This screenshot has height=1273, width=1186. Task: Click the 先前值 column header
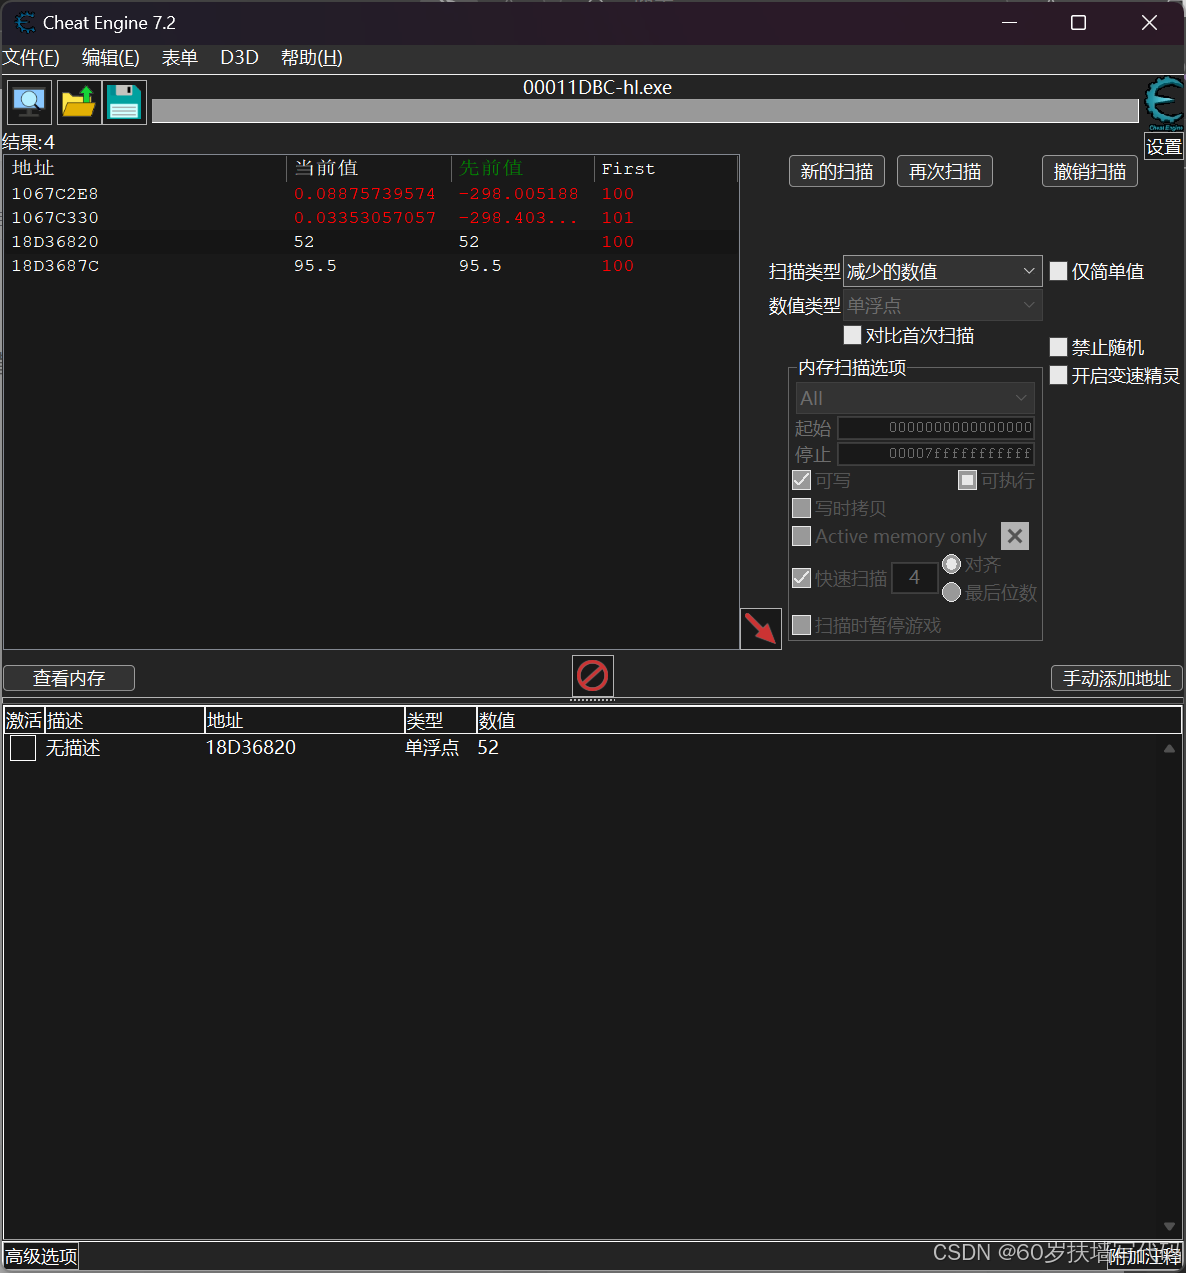[523, 168]
